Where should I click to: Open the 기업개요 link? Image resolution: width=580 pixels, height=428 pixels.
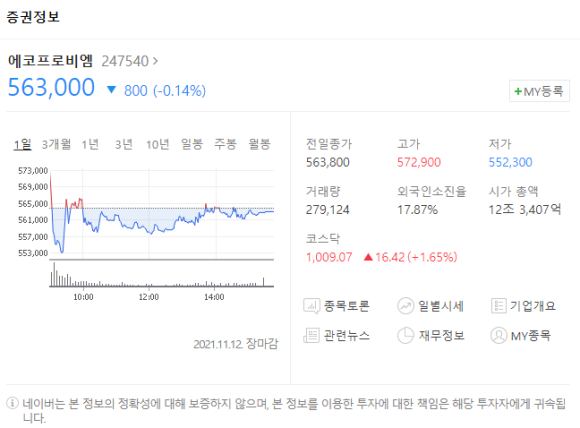click(533, 306)
